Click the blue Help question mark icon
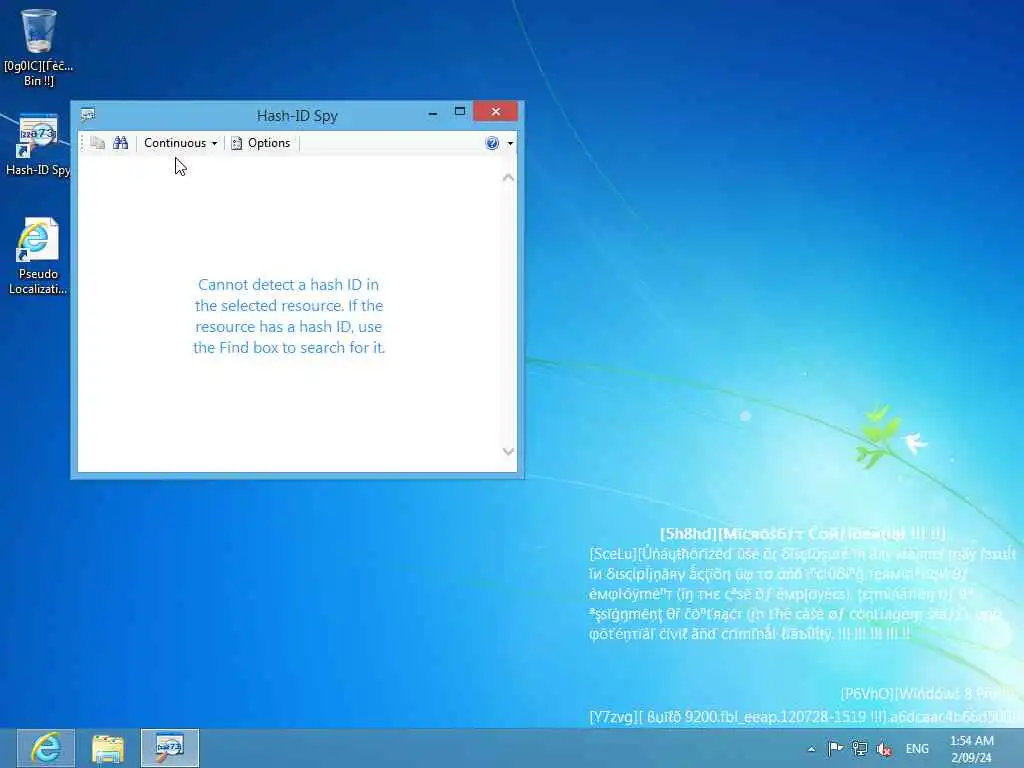Viewport: 1024px width, 768px height. point(492,143)
